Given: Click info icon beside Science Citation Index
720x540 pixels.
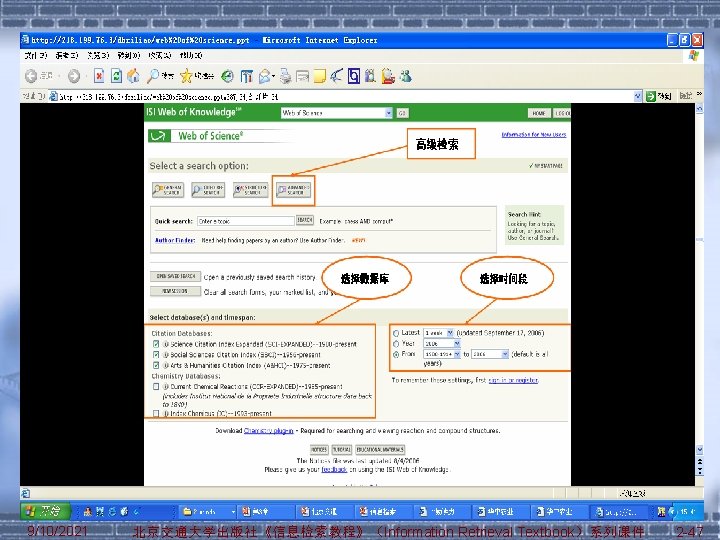Looking at the screenshot, I should [166, 344].
